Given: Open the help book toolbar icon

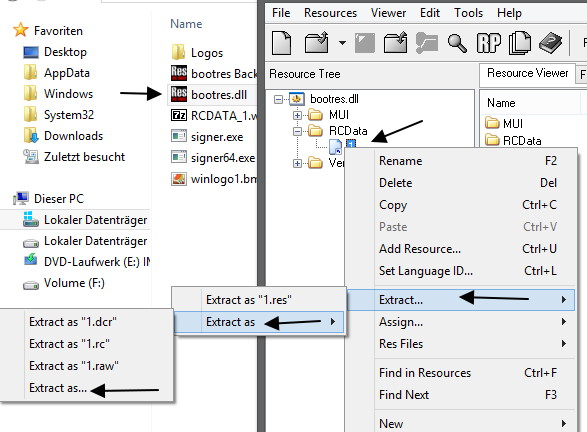Looking at the screenshot, I should (x=550, y=43).
